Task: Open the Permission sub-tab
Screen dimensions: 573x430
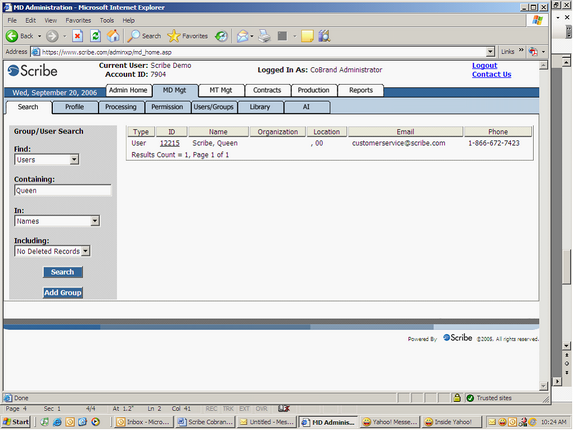Action: click(x=167, y=107)
